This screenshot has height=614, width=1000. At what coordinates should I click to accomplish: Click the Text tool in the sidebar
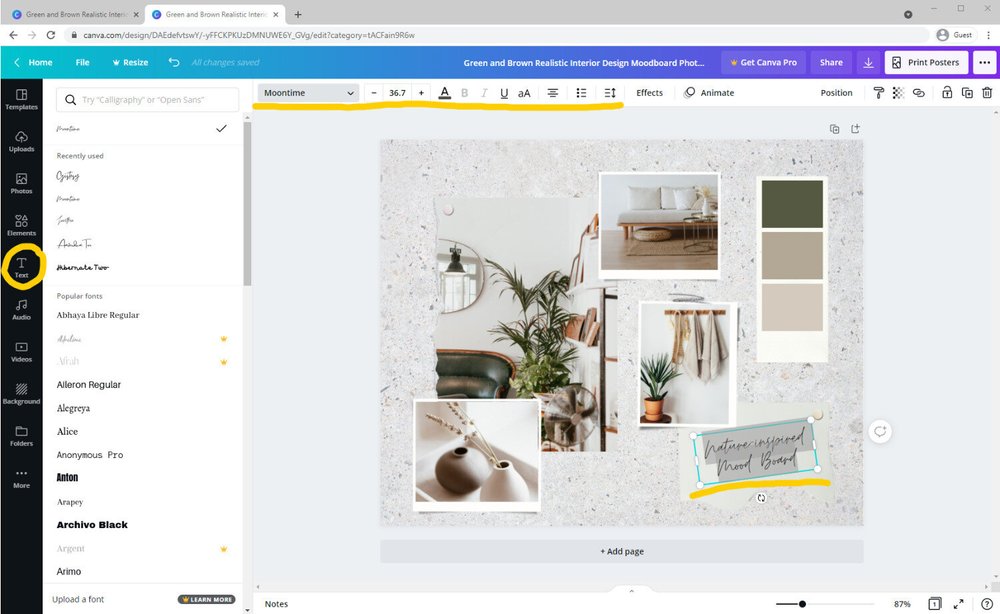[21, 267]
